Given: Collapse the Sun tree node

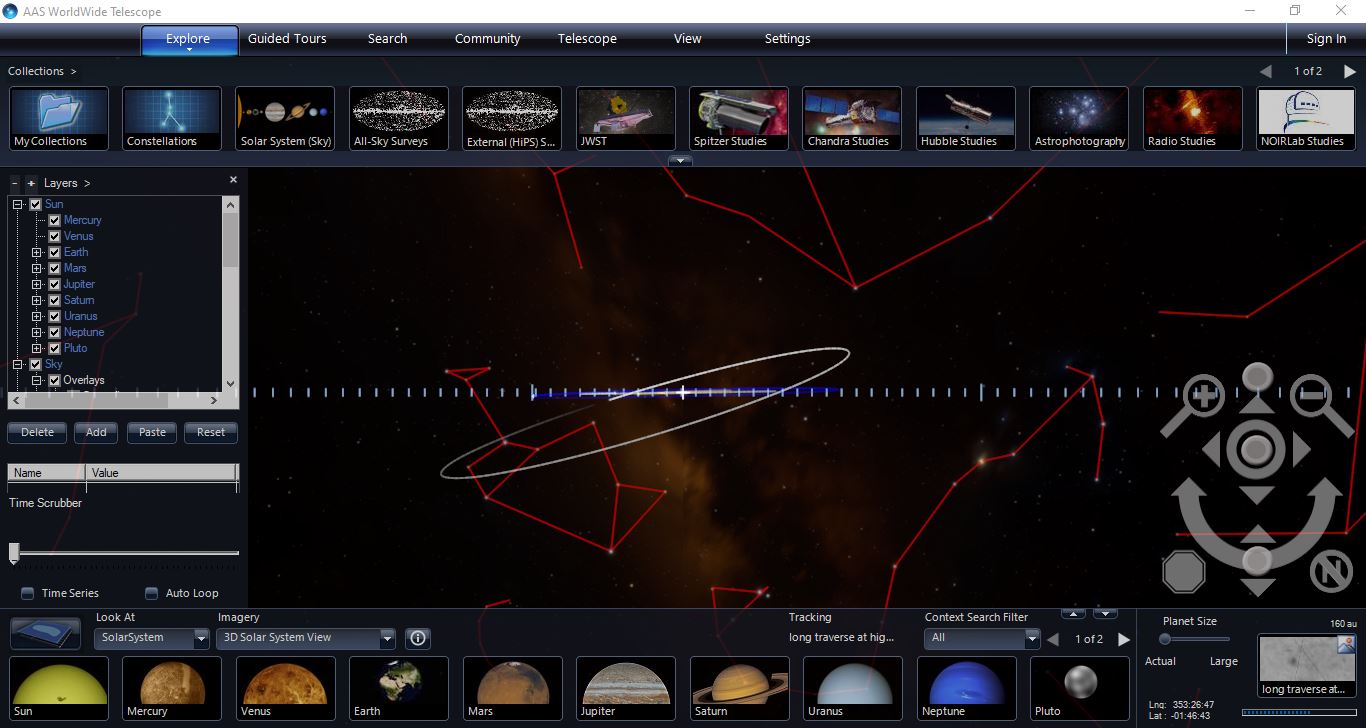Looking at the screenshot, I should (x=18, y=204).
